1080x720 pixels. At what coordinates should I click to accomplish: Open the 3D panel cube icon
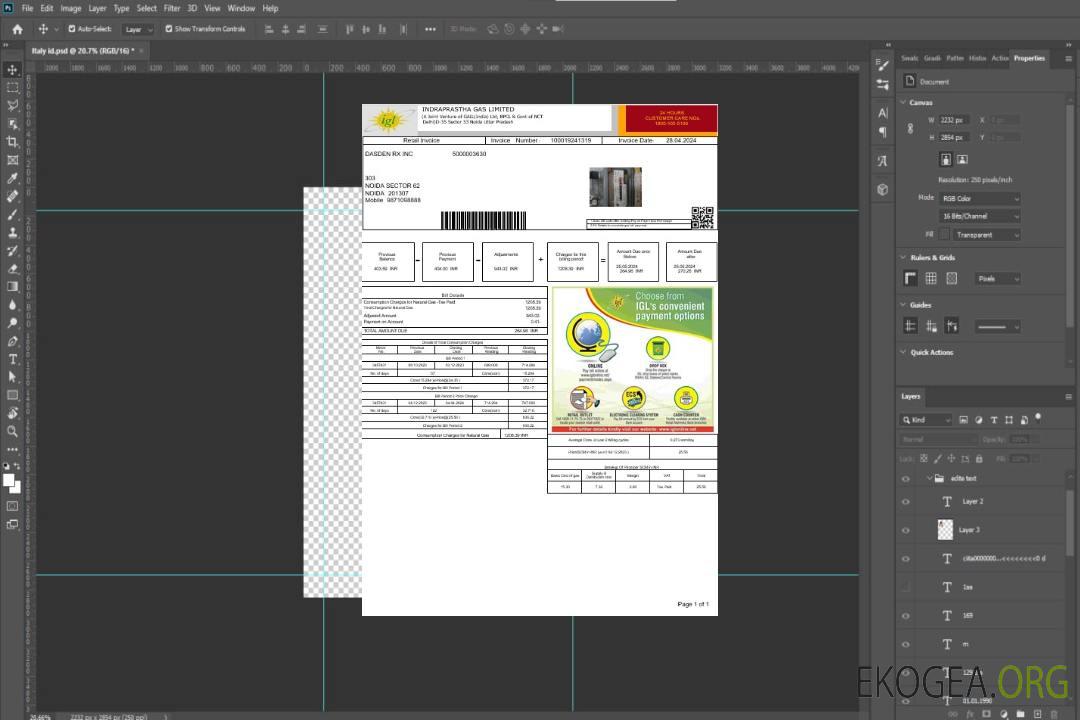[883, 189]
